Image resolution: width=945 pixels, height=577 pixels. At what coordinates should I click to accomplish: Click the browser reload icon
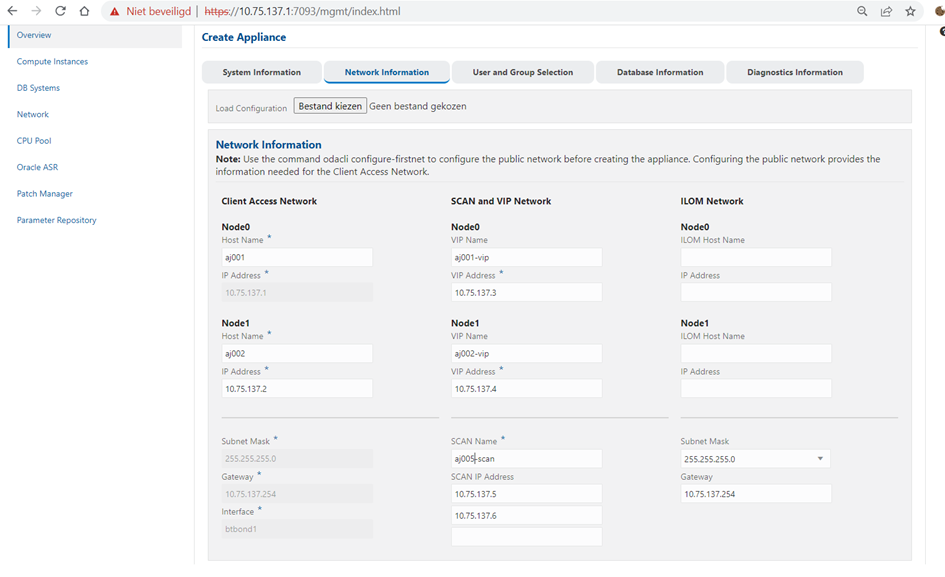point(60,12)
